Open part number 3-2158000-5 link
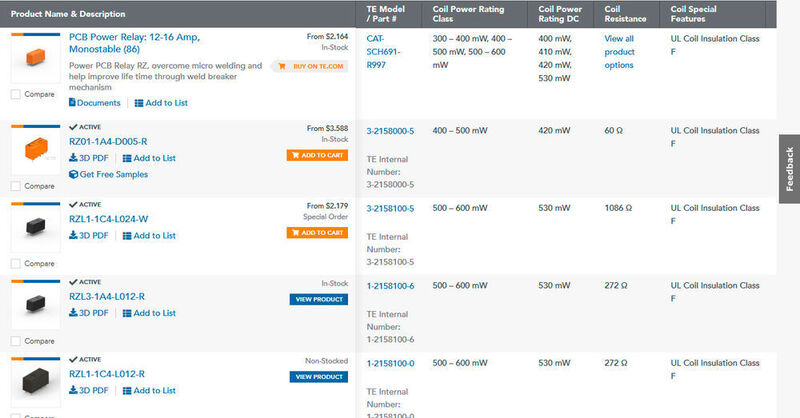The height and width of the screenshot is (418, 800). [390, 131]
